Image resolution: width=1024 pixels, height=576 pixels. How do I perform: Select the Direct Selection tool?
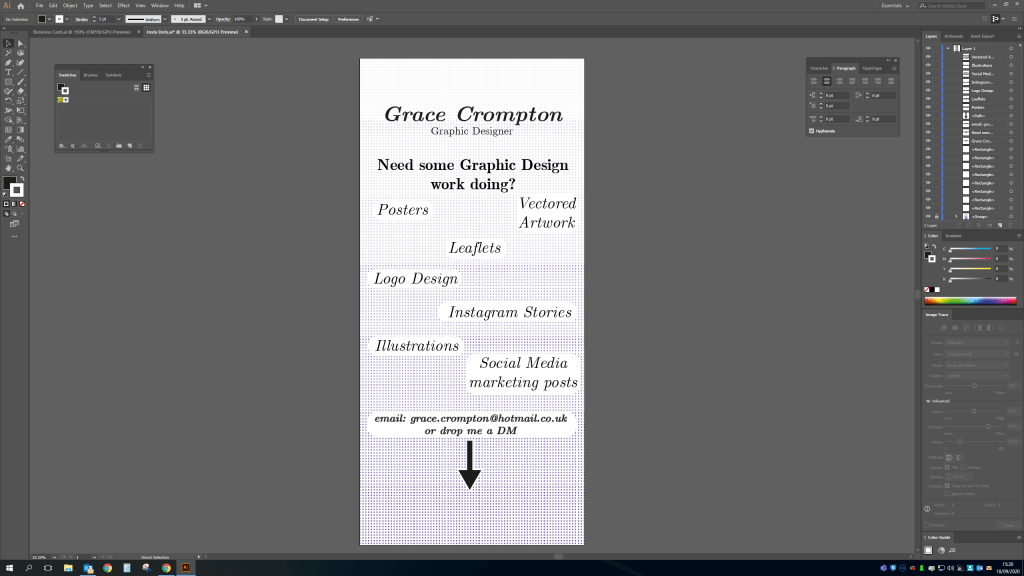(x=19, y=43)
